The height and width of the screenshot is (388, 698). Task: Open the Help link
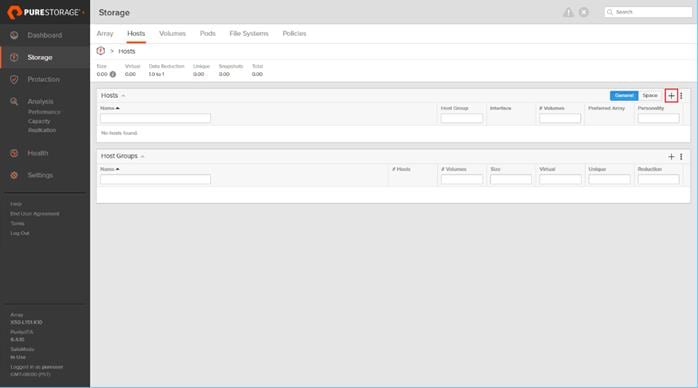16,204
